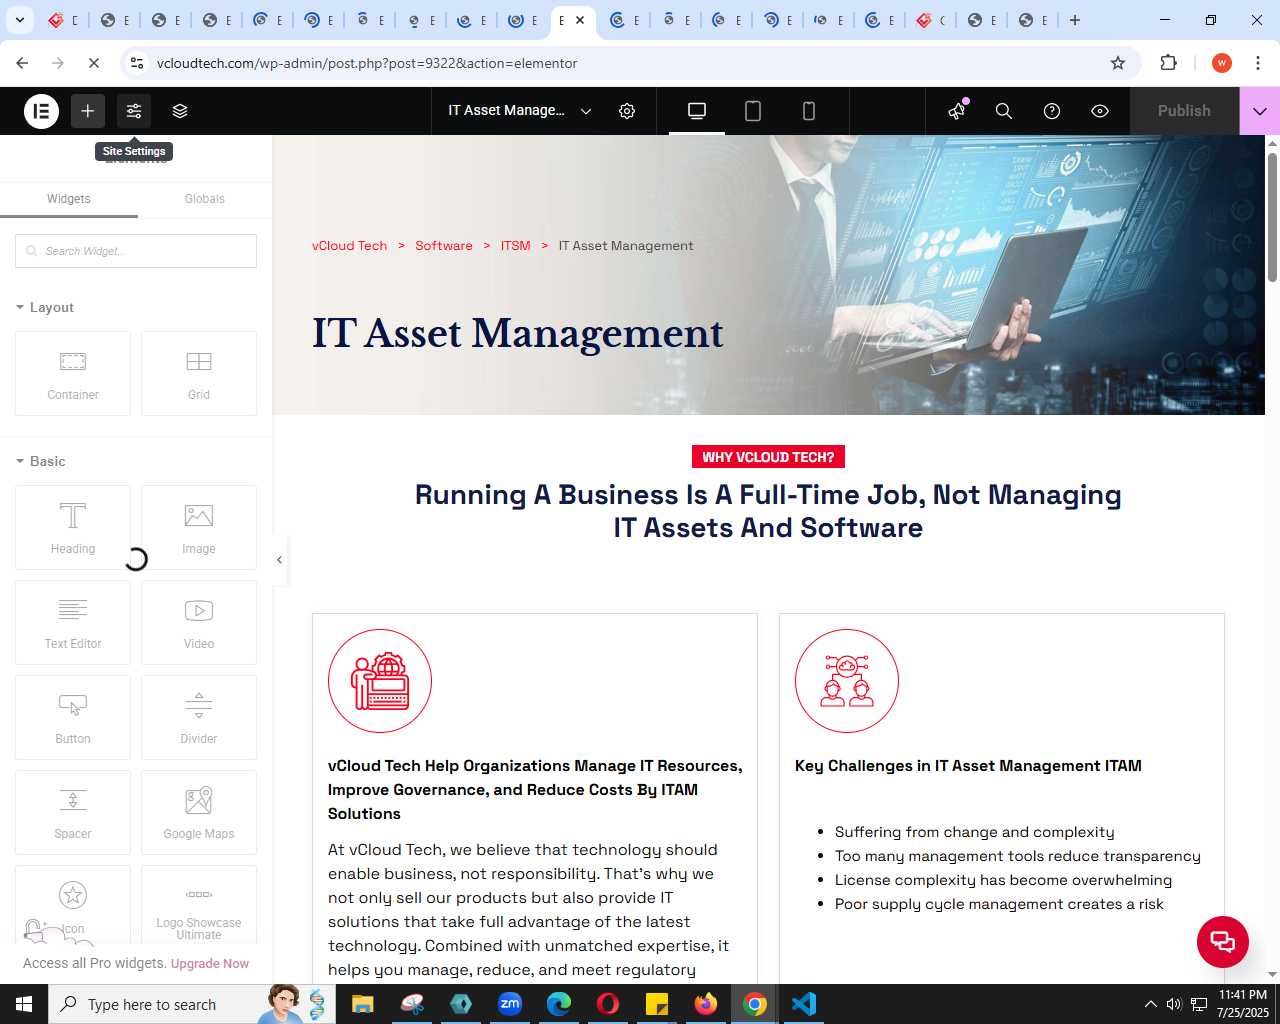
Task: Collapse the Layout section
Action: pyautogui.click(x=45, y=307)
